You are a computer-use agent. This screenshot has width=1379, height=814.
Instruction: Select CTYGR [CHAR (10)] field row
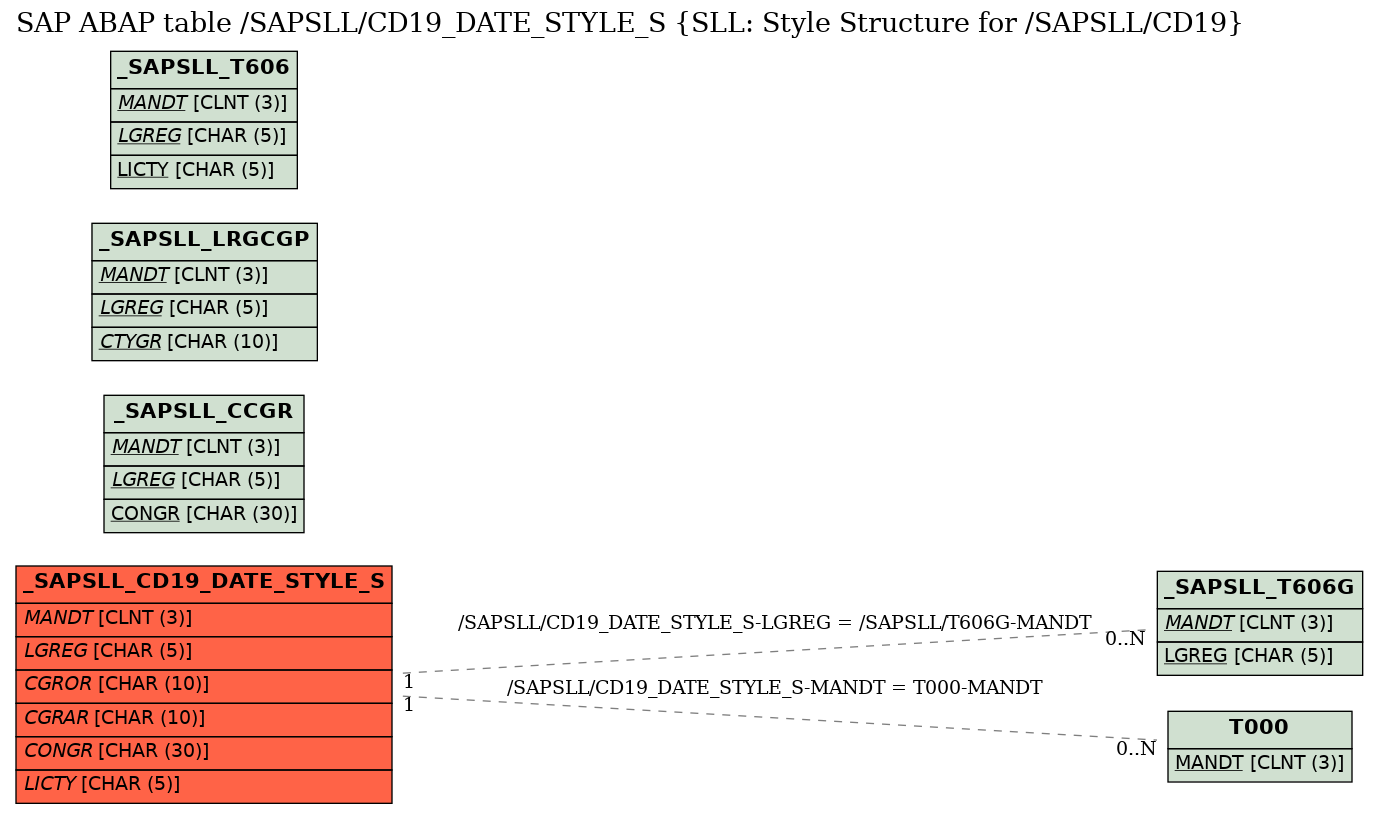pyautogui.click(x=204, y=343)
